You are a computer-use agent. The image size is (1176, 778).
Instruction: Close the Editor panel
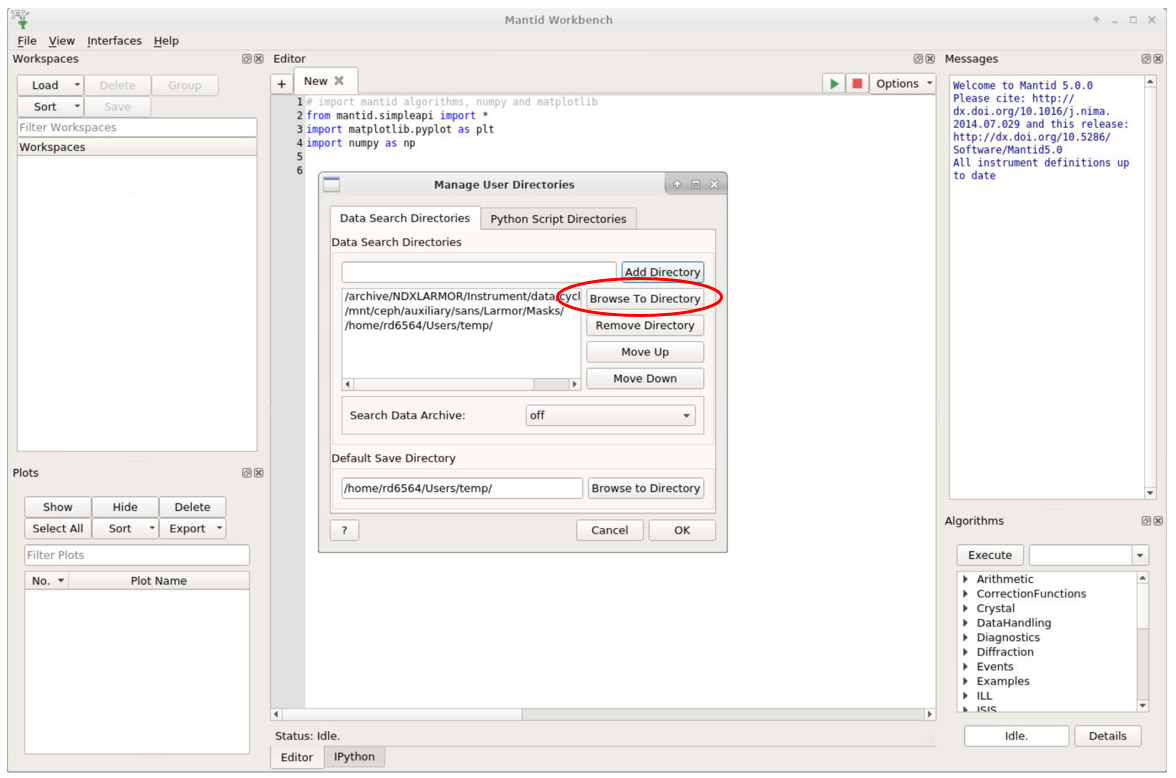point(930,59)
